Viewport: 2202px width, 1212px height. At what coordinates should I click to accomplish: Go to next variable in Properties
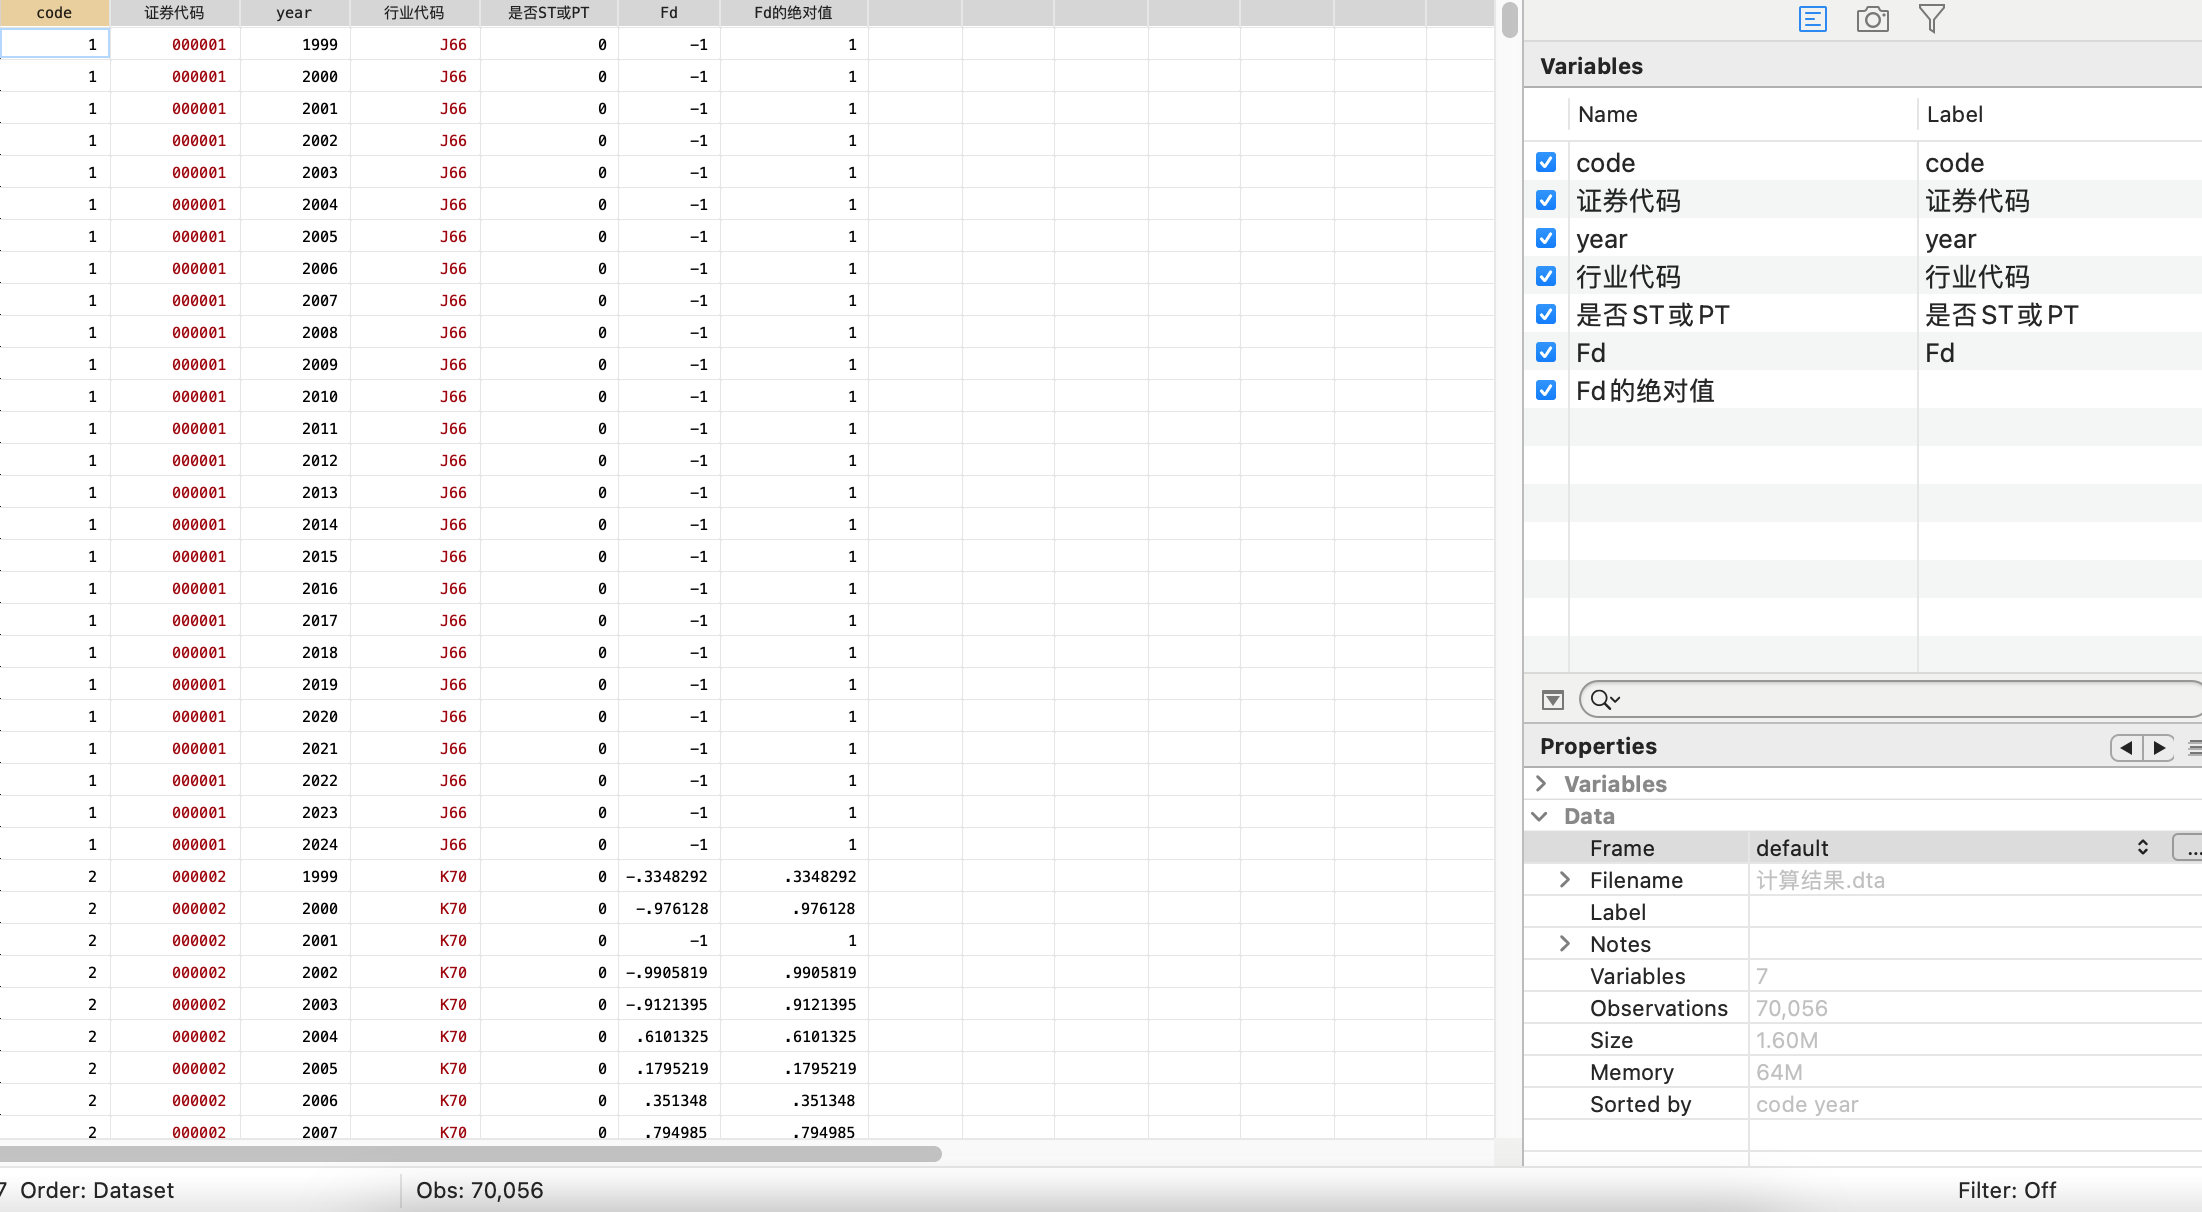(2159, 748)
